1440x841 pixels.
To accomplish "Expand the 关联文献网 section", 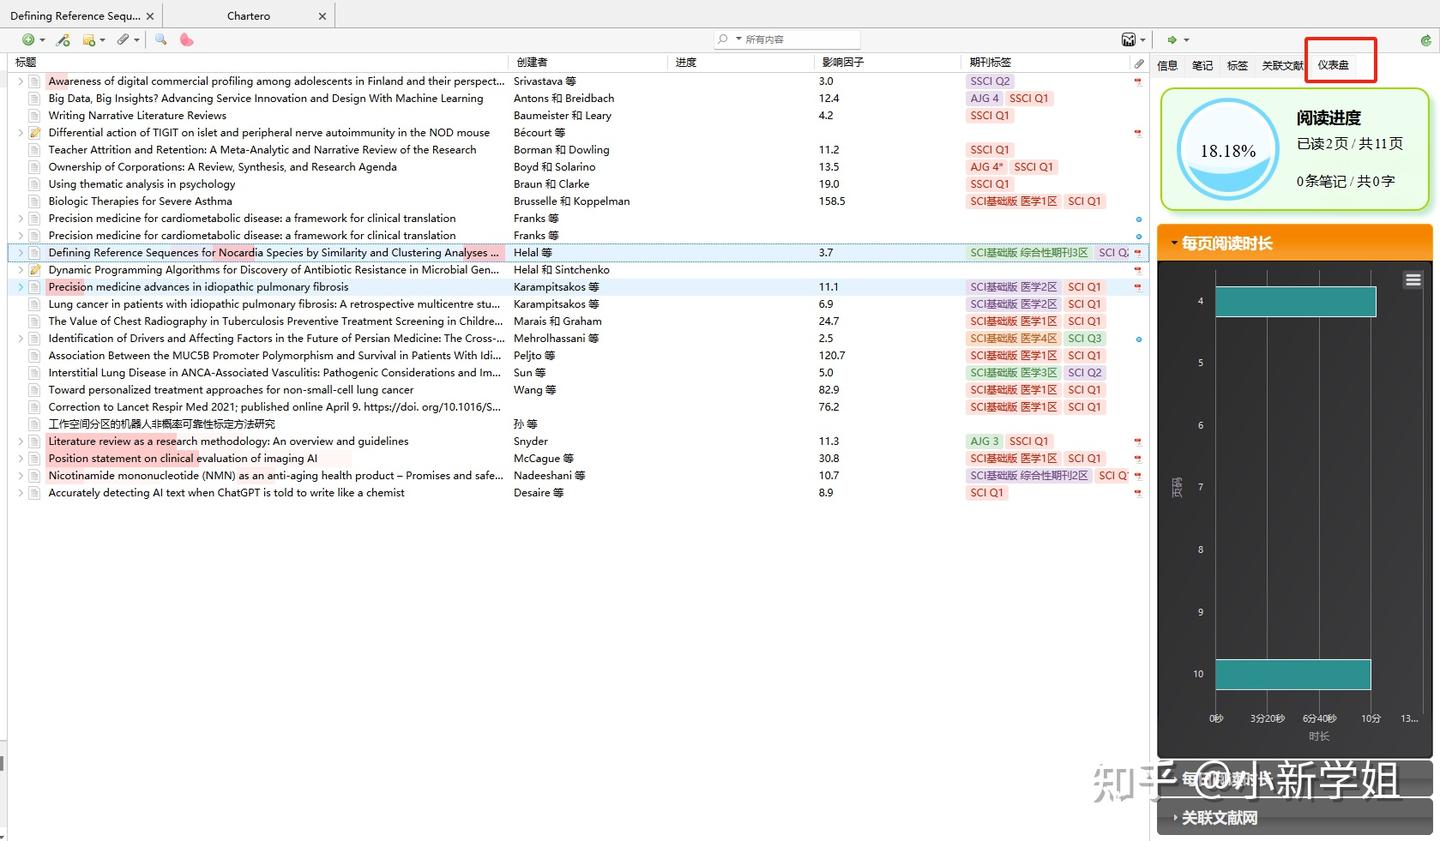I will 1295,818.
